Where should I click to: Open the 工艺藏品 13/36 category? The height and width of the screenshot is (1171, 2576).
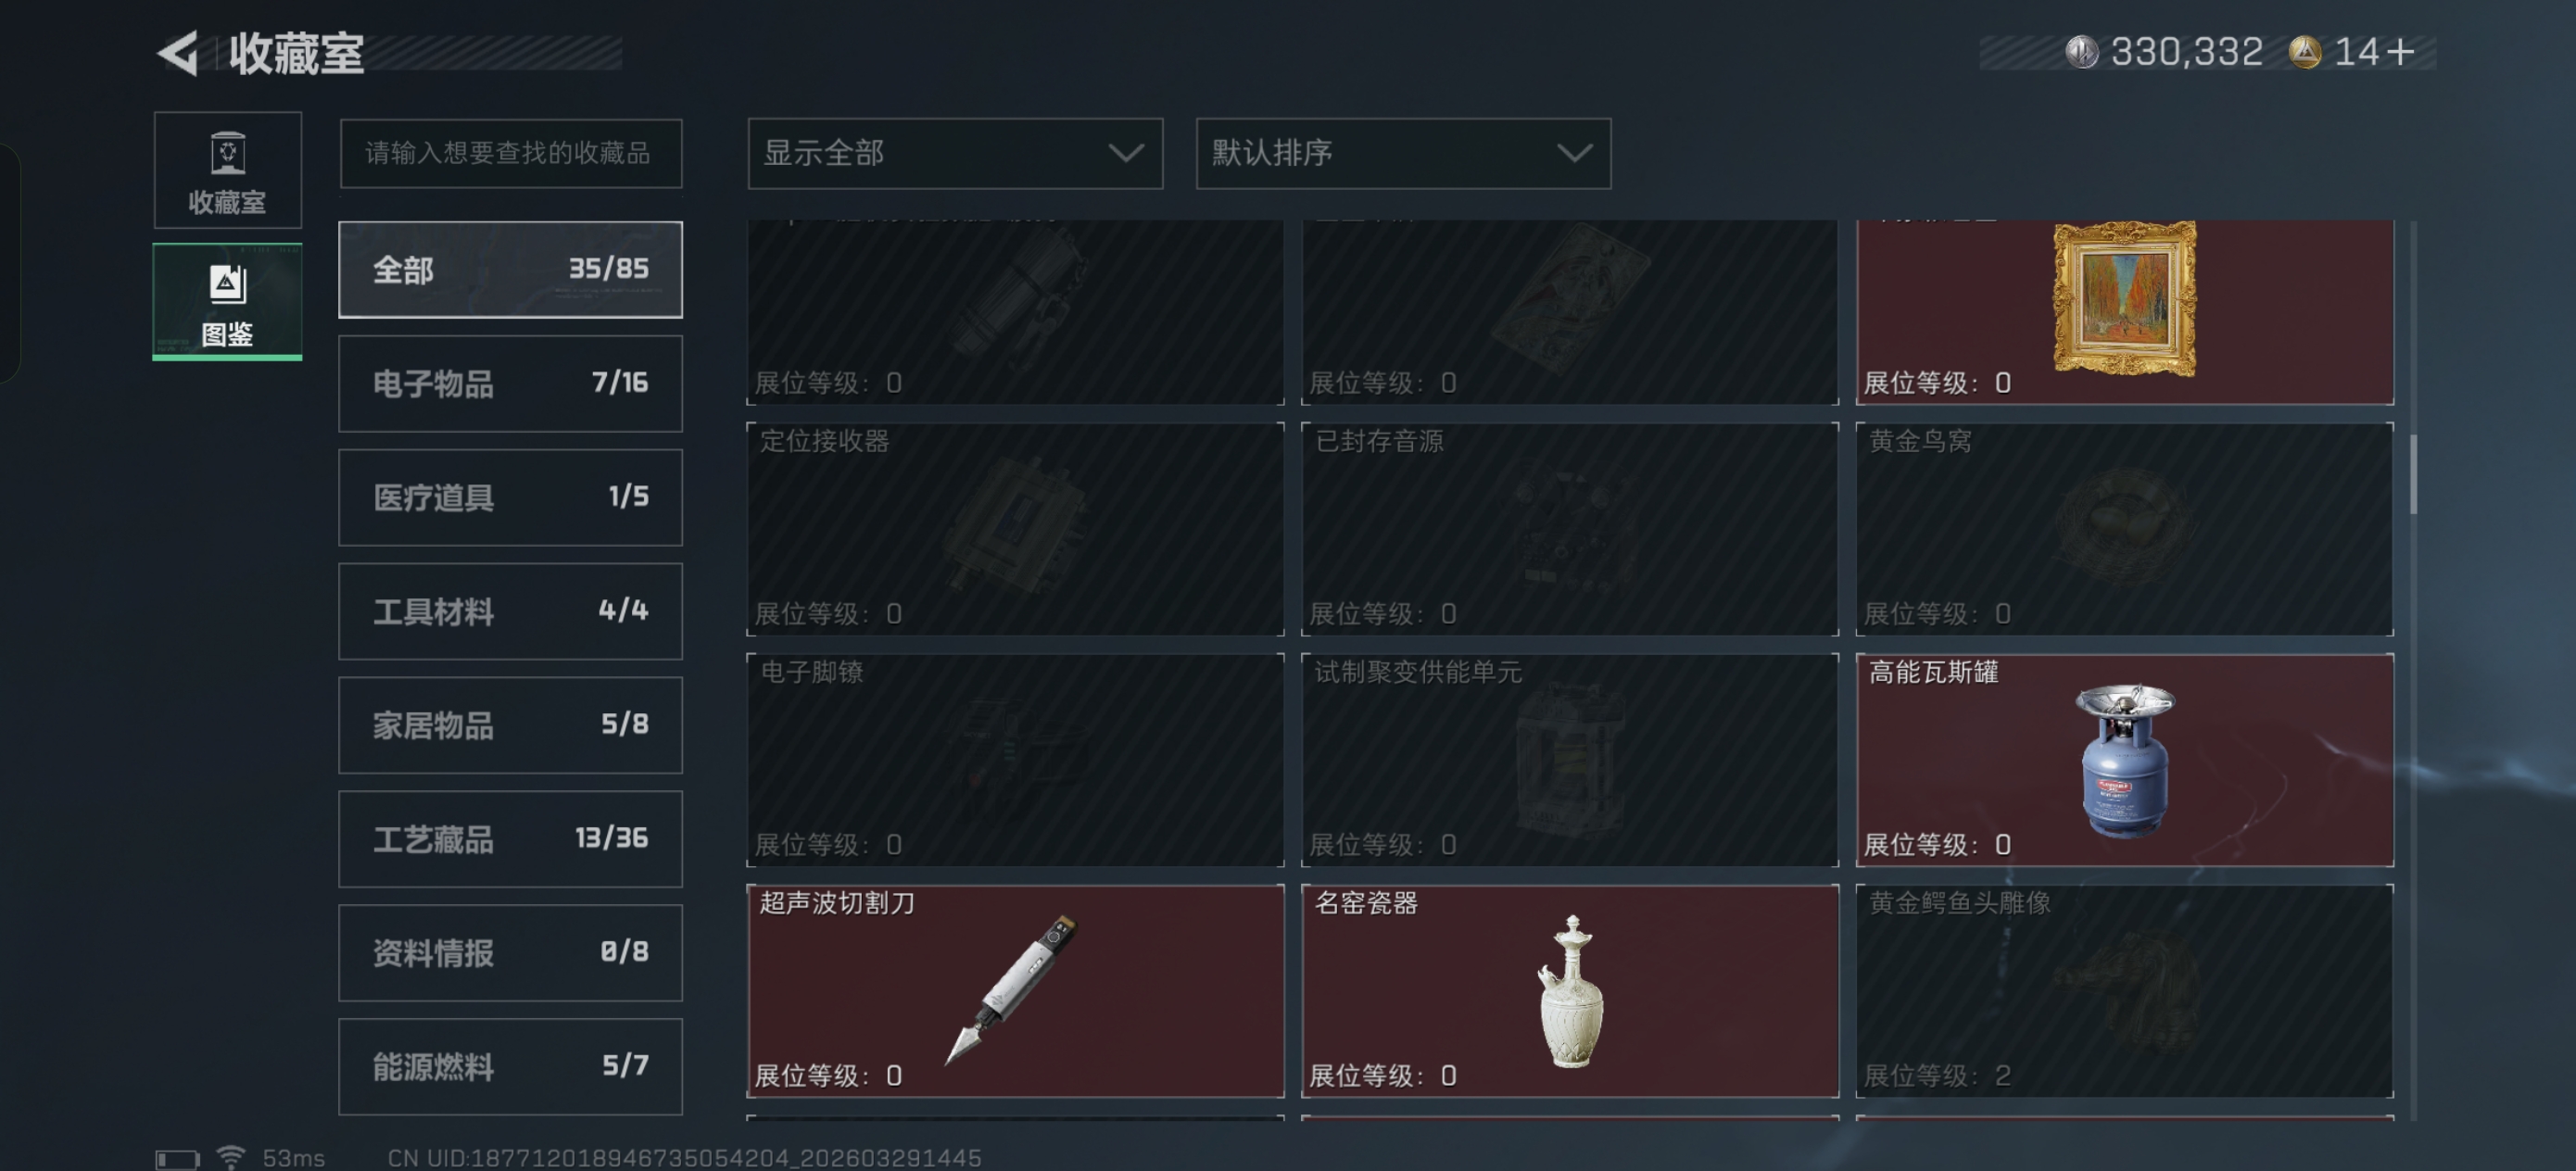tap(510, 839)
